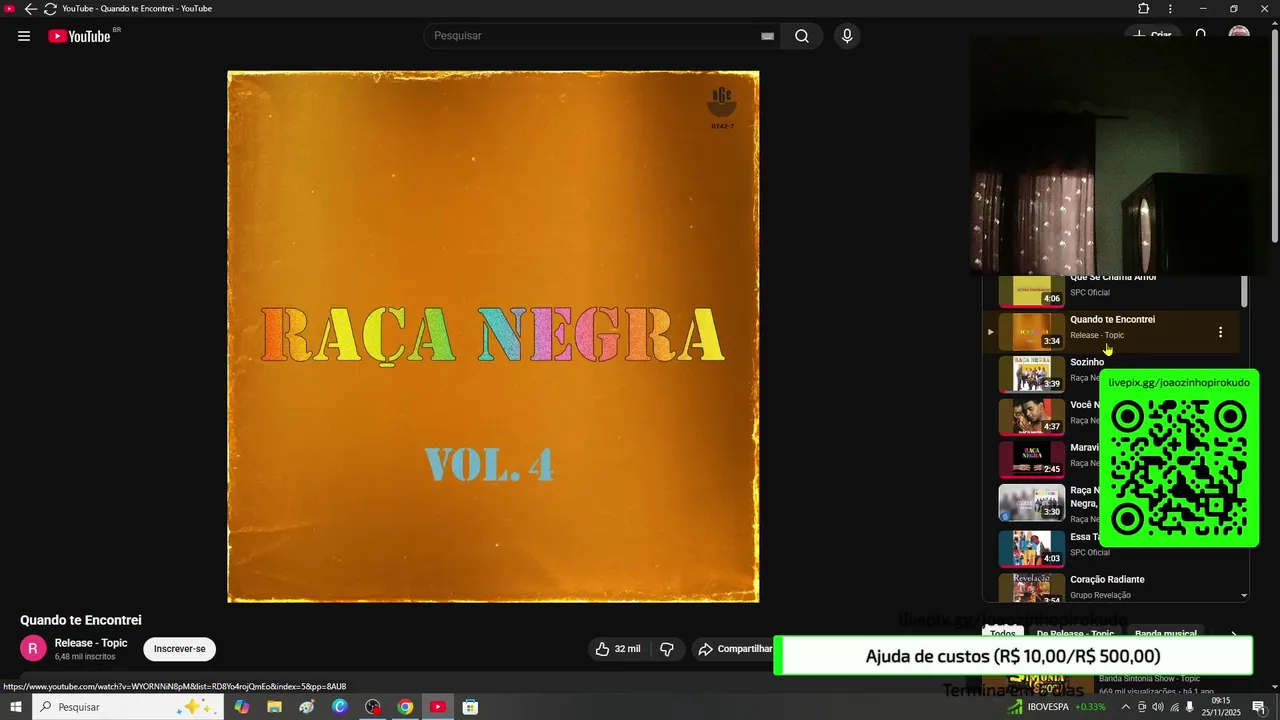
Task: Click the Quando te Encontrei video title
Action: [x=81, y=620]
